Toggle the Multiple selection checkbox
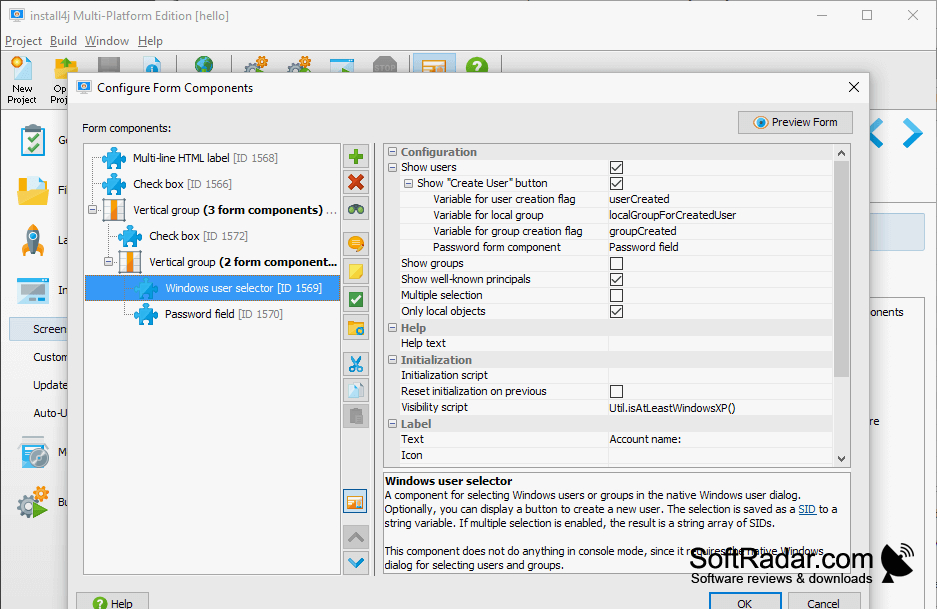This screenshot has width=937, height=609. pyautogui.click(x=616, y=295)
